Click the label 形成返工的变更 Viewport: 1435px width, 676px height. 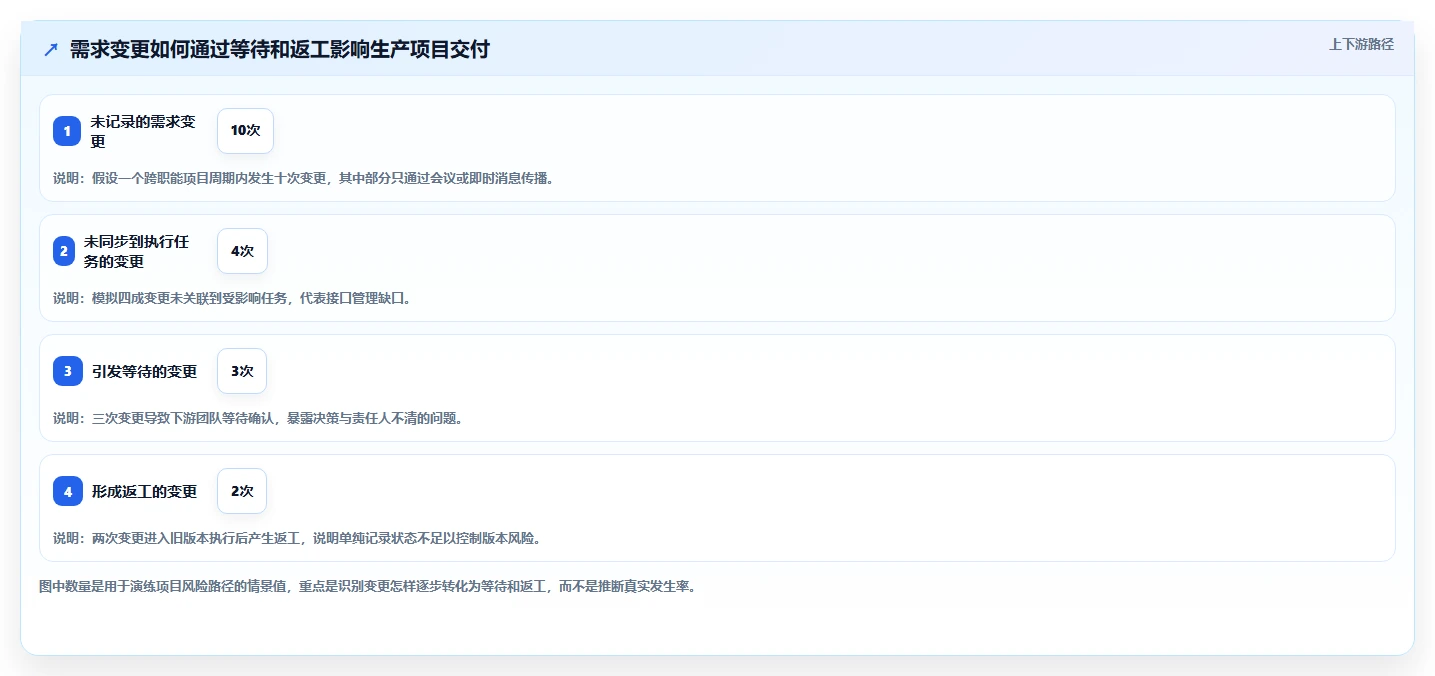144,491
